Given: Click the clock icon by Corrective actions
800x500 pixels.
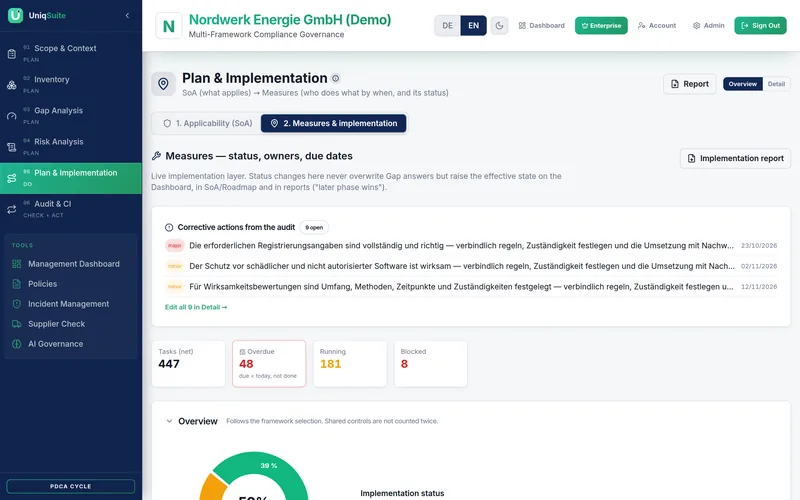Looking at the screenshot, I should point(169,228).
